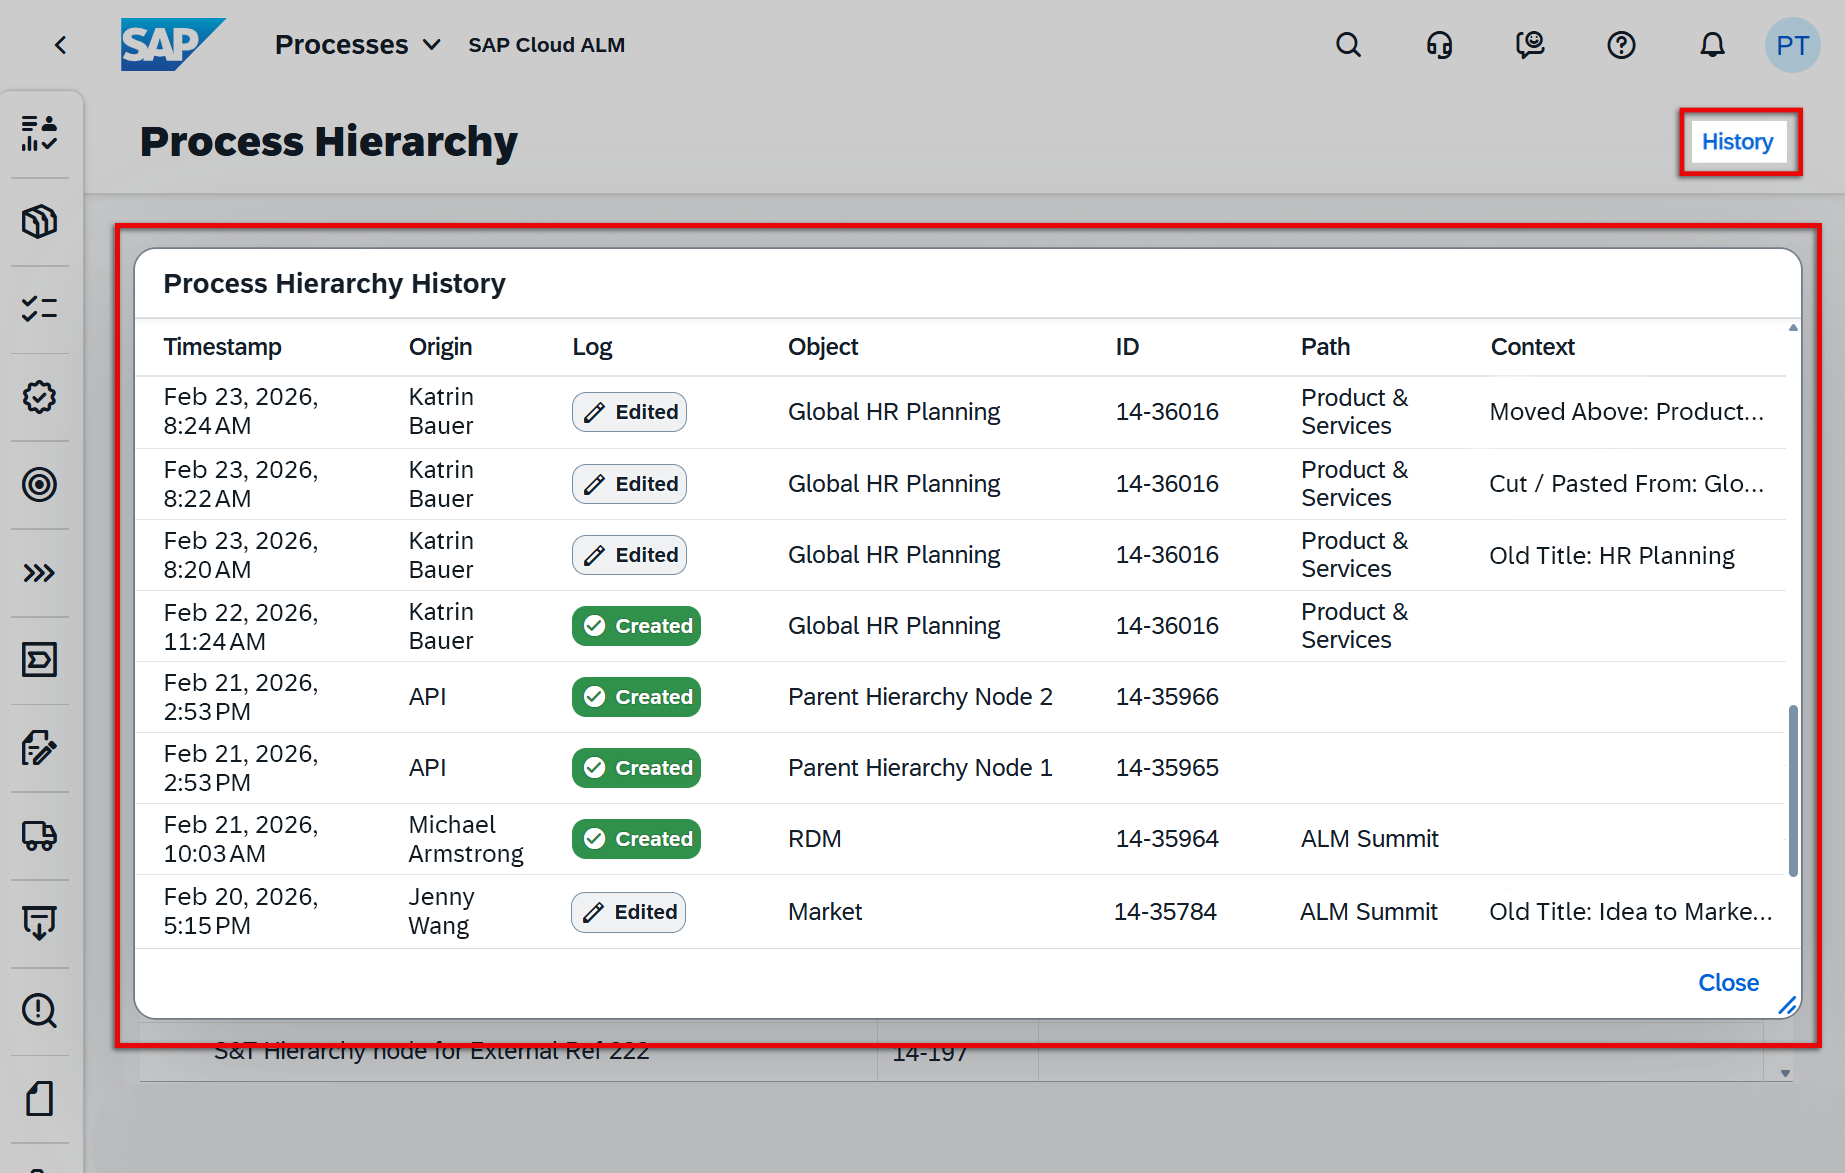The width and height of the screenshot is (1845, 1173).
Task: Open the headset support icon
Action: [1439, 45]
